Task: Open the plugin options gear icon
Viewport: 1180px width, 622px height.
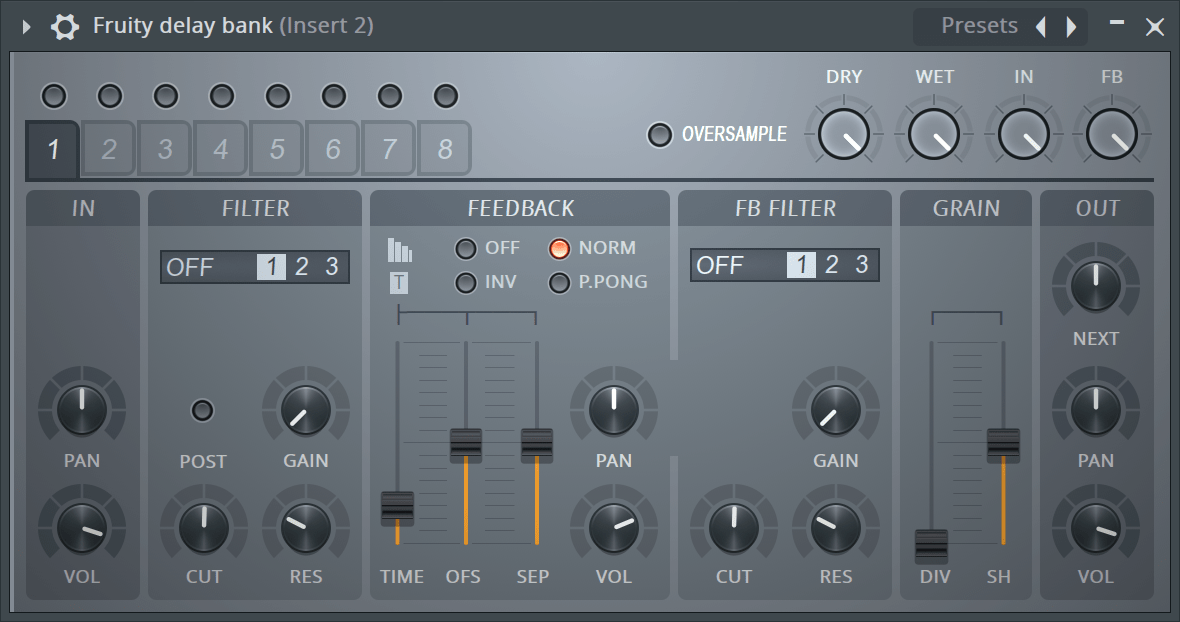Action: tap(65, 26)
